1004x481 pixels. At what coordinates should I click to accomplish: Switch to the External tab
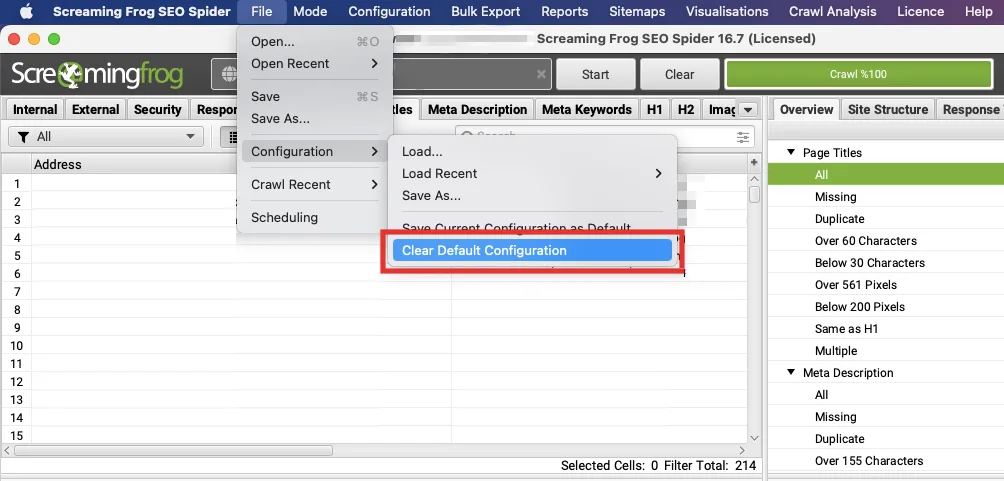coord(95,110)
